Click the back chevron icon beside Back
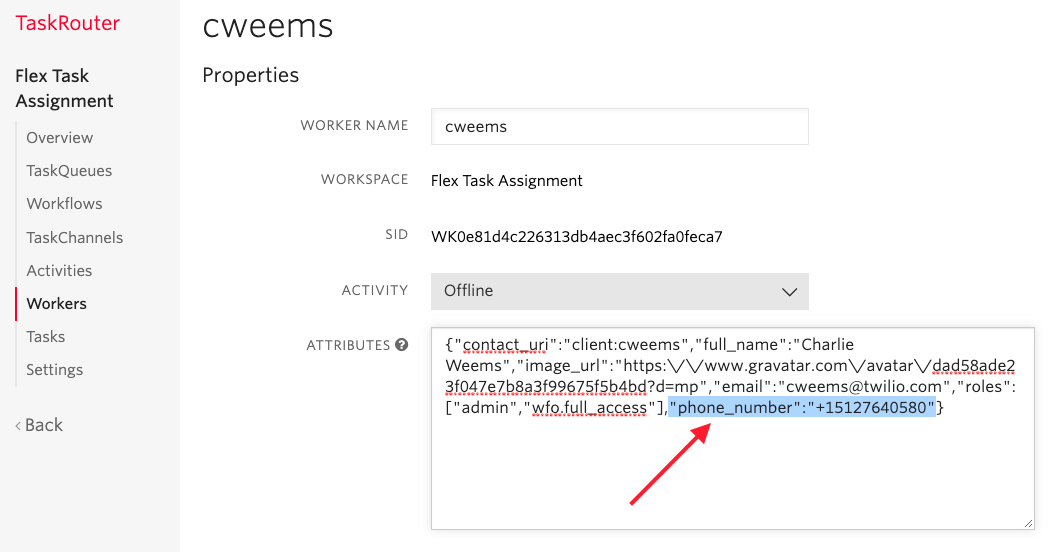 click(x=18, y=426)
